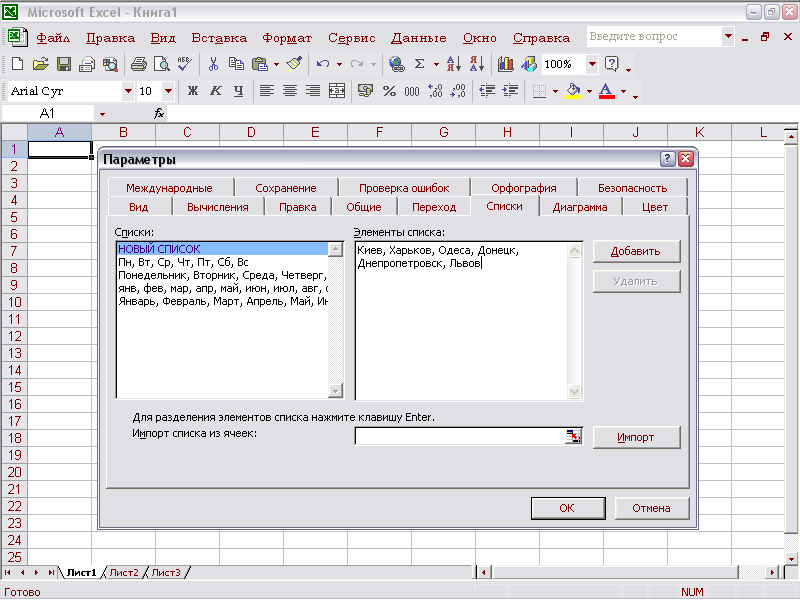Open the fill color dropdown arrow
The height and width of the screenshot is (600, 800).
point(589,91)
